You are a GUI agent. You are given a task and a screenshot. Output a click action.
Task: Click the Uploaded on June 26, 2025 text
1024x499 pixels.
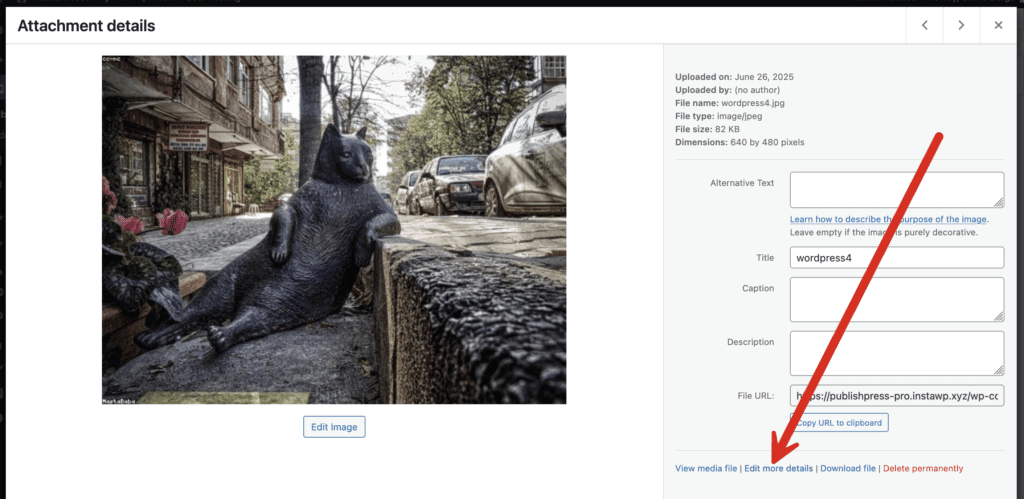point(735,77)
